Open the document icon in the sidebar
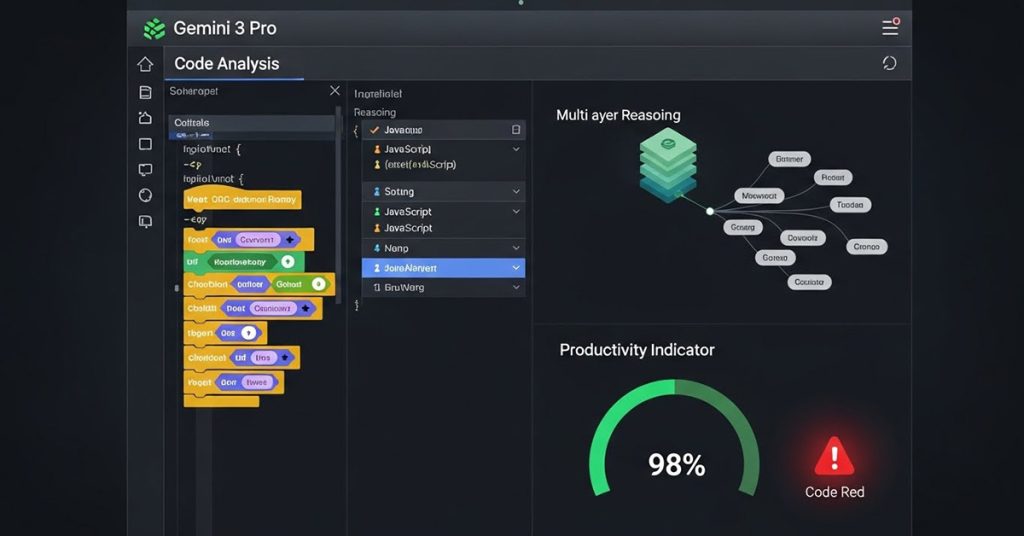 click(x=146, y=92)
